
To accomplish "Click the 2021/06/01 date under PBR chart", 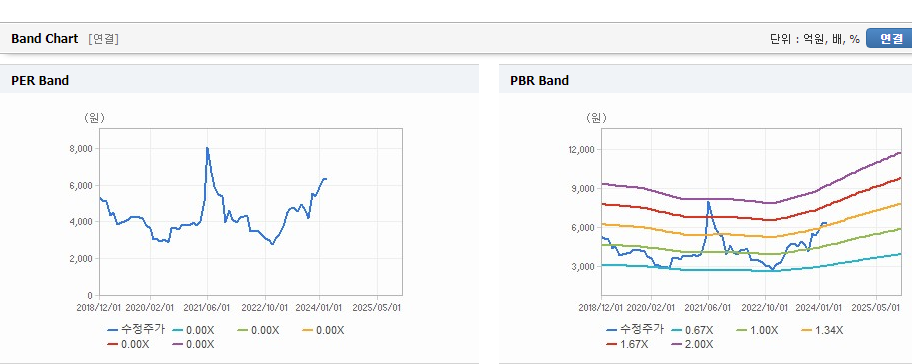I will tap(708, 307).
